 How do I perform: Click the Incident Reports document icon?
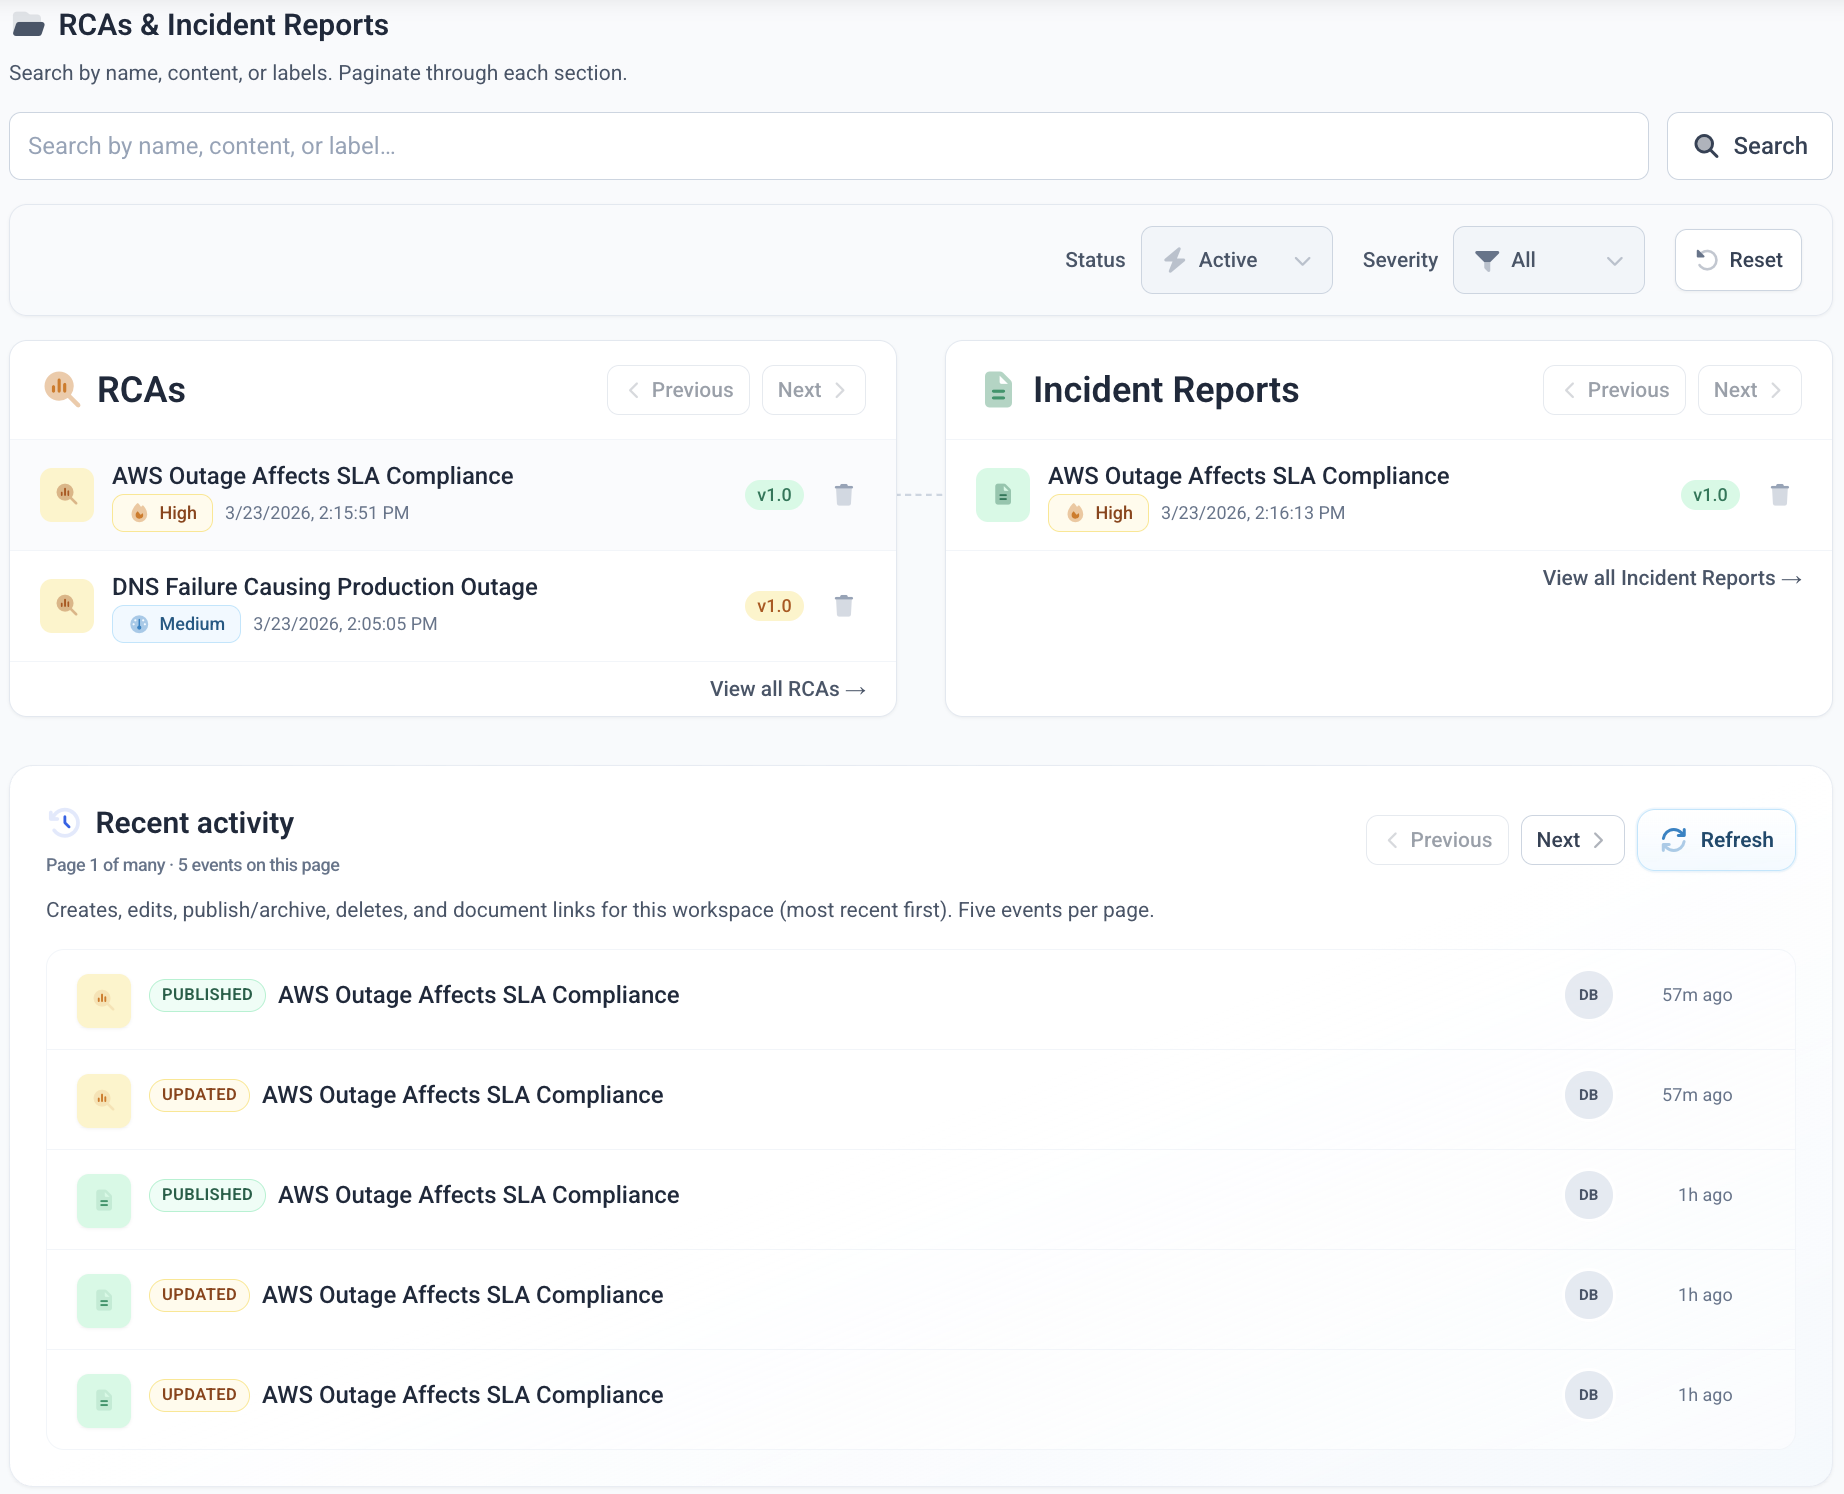(x=998, y=390)
